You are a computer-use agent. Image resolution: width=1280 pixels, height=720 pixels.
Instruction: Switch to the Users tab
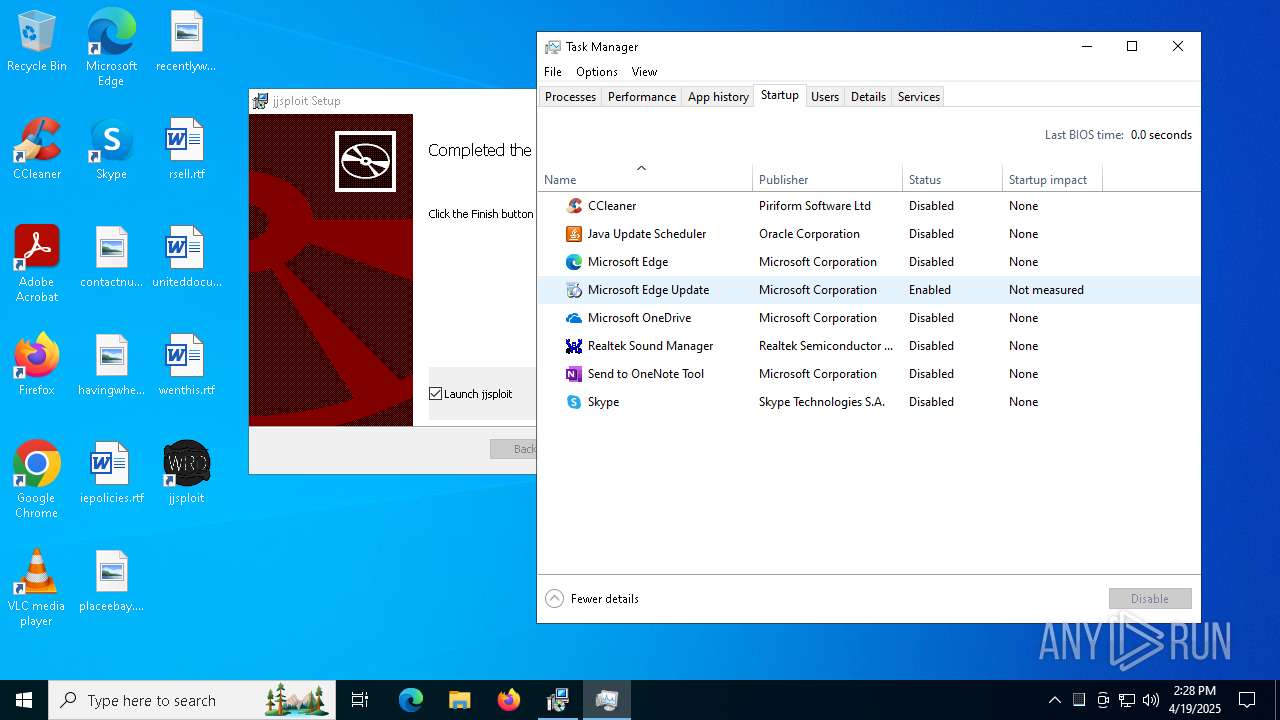pos(825,97)
